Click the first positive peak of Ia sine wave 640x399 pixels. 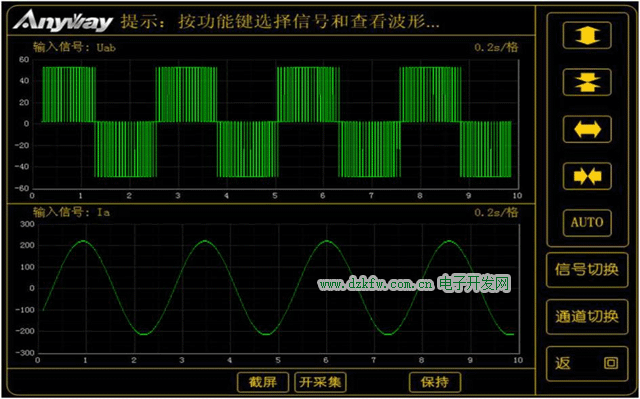click(x=83, y=241)
